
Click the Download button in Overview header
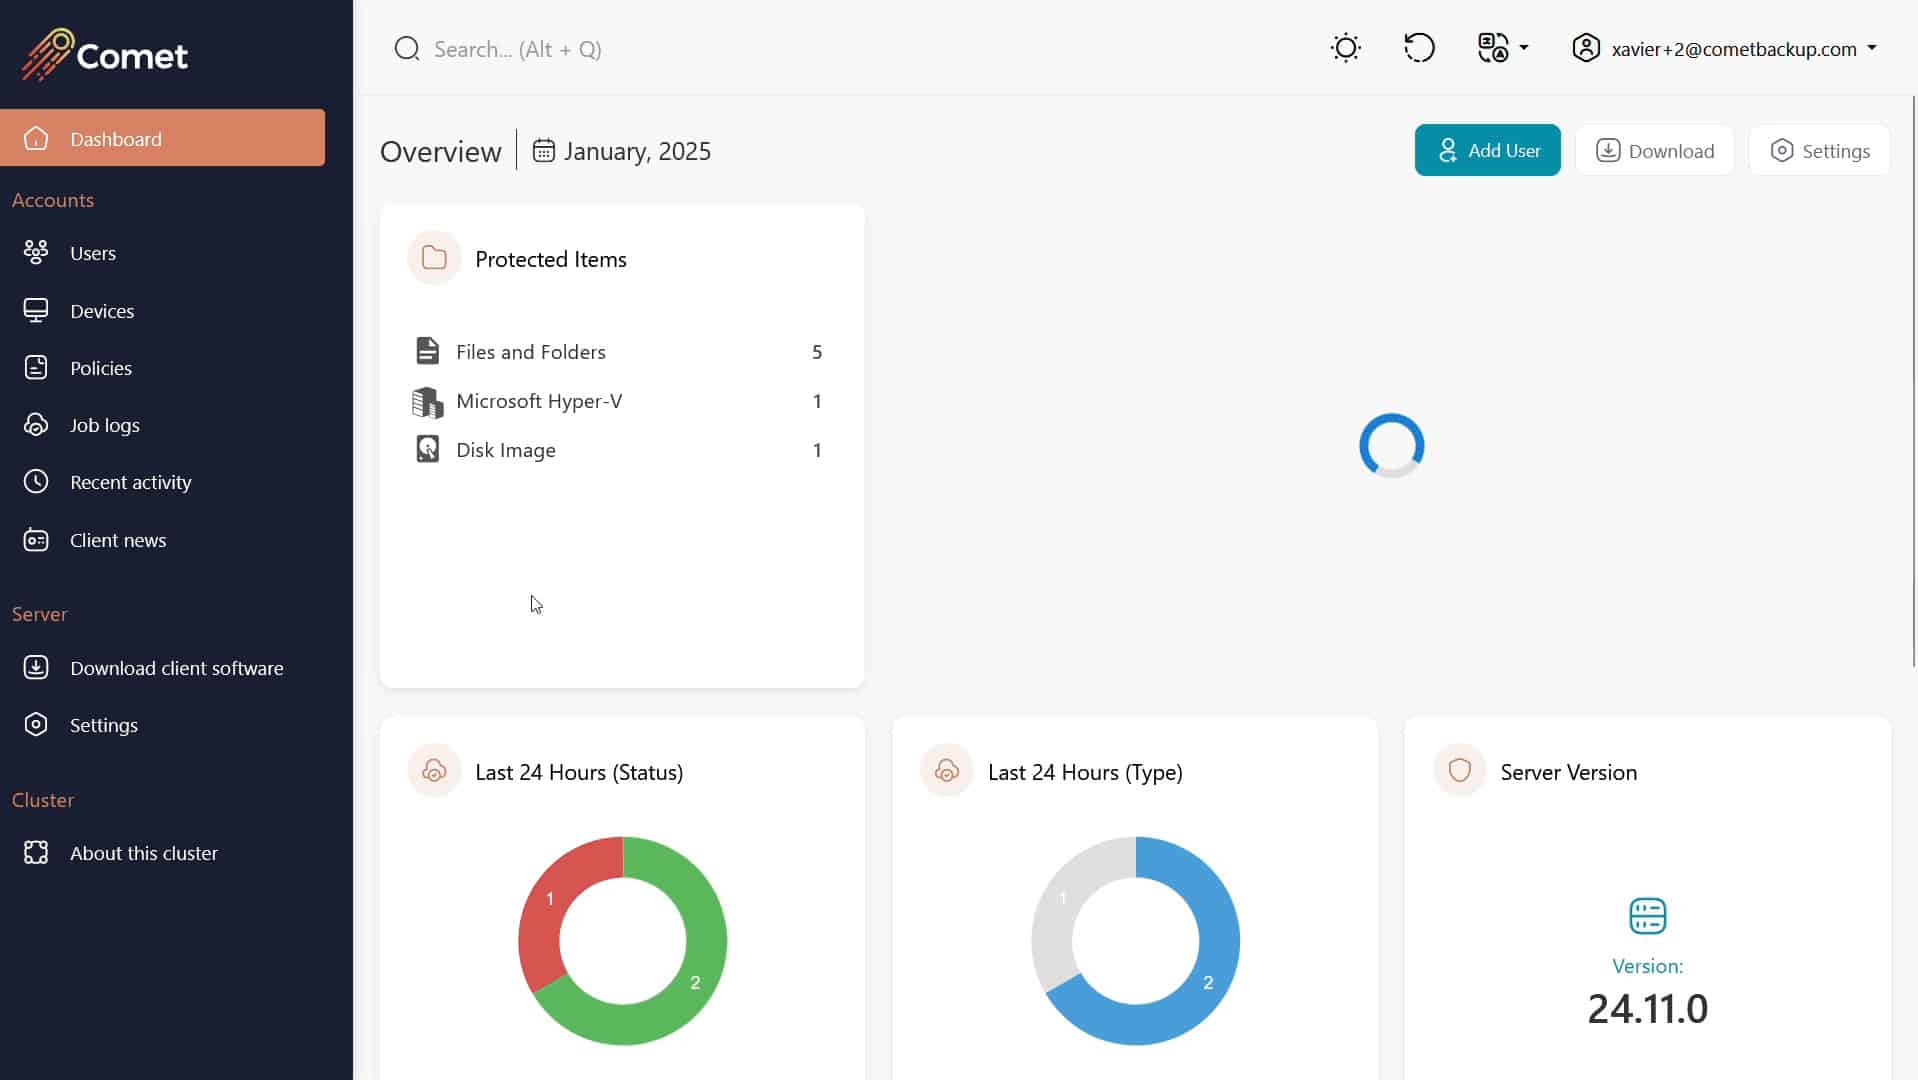pos(1655,150)
